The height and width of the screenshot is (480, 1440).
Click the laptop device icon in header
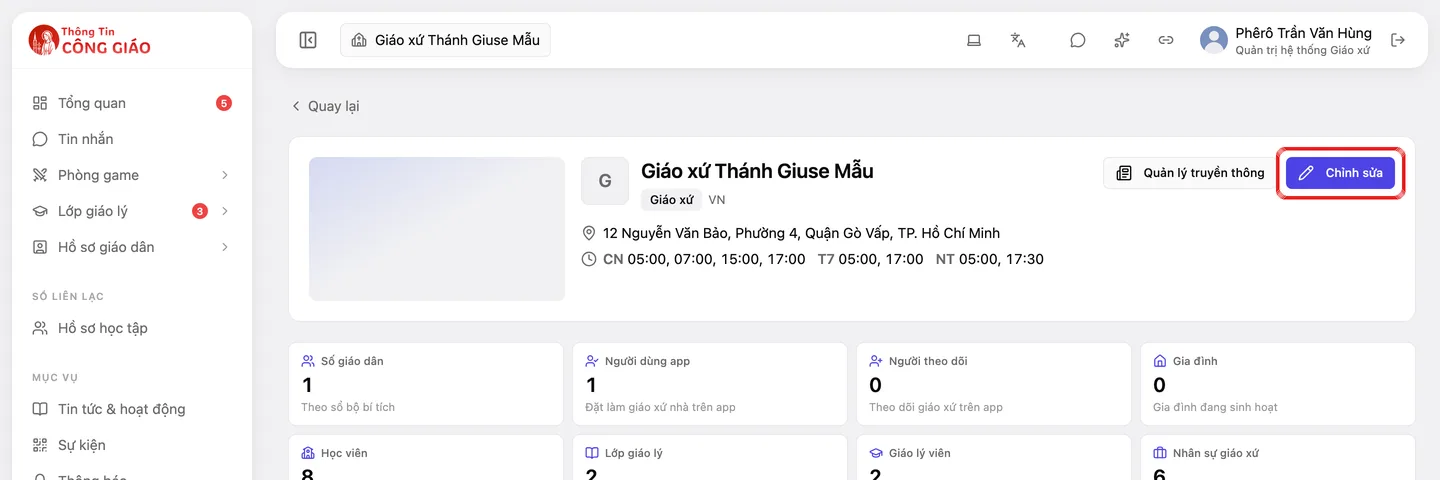(x=973, y=40)
